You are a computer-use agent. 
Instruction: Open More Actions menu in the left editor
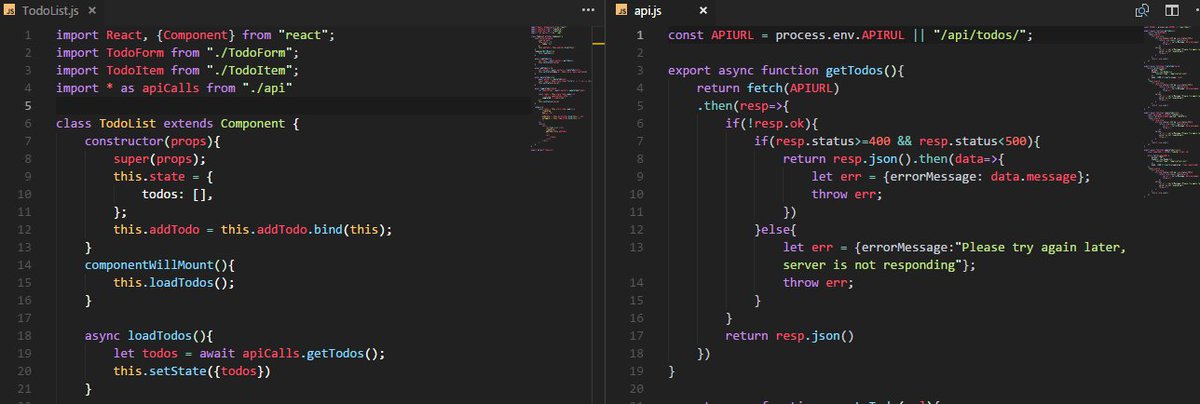coord(587,10)
